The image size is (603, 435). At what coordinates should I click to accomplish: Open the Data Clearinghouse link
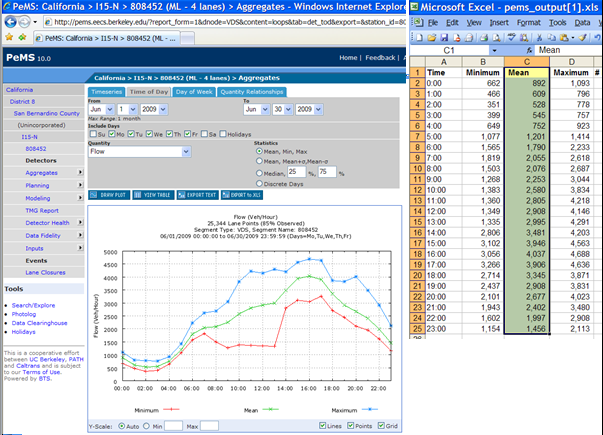pos(40,324)
